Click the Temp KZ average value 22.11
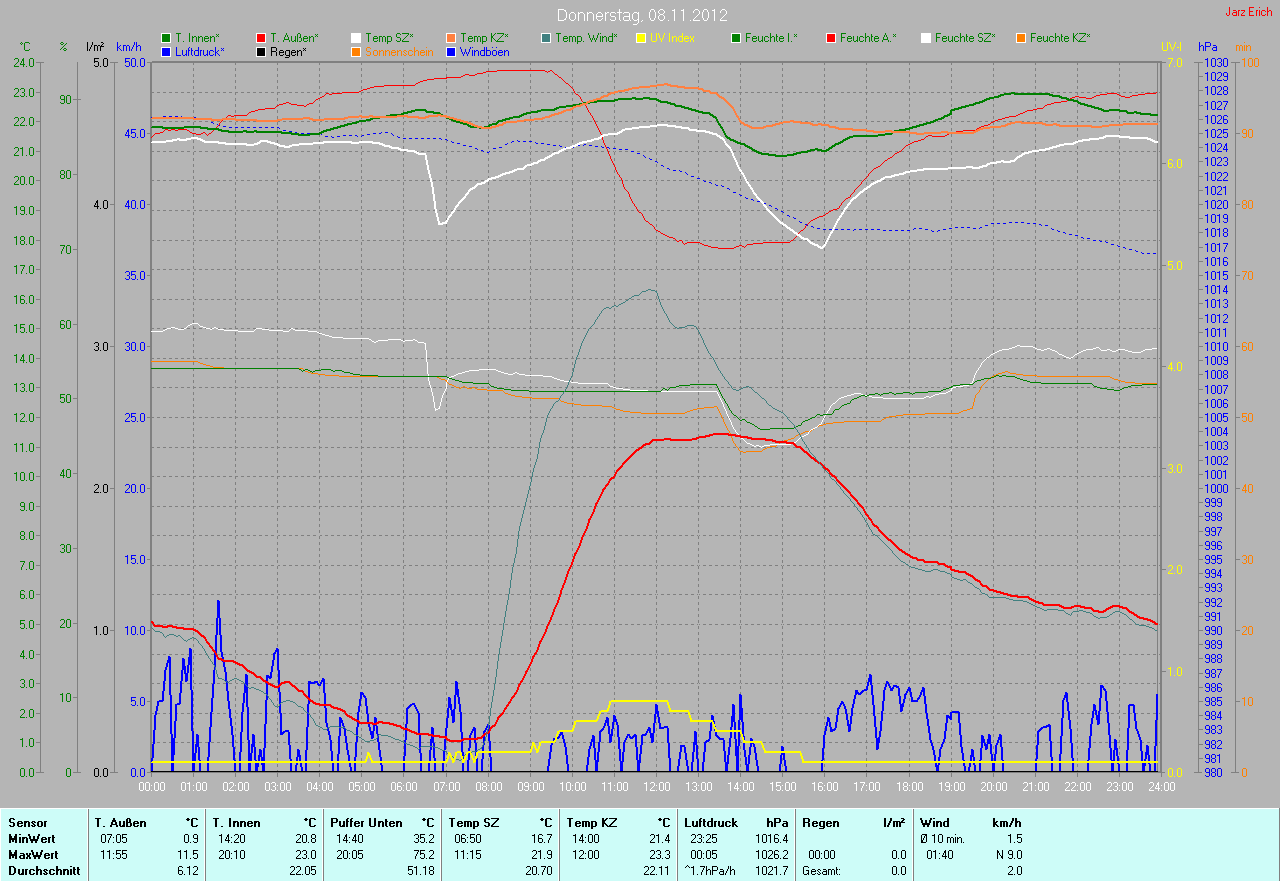Image resolution: width=1280 pixels, height=881 pixels. click(655, 871)
